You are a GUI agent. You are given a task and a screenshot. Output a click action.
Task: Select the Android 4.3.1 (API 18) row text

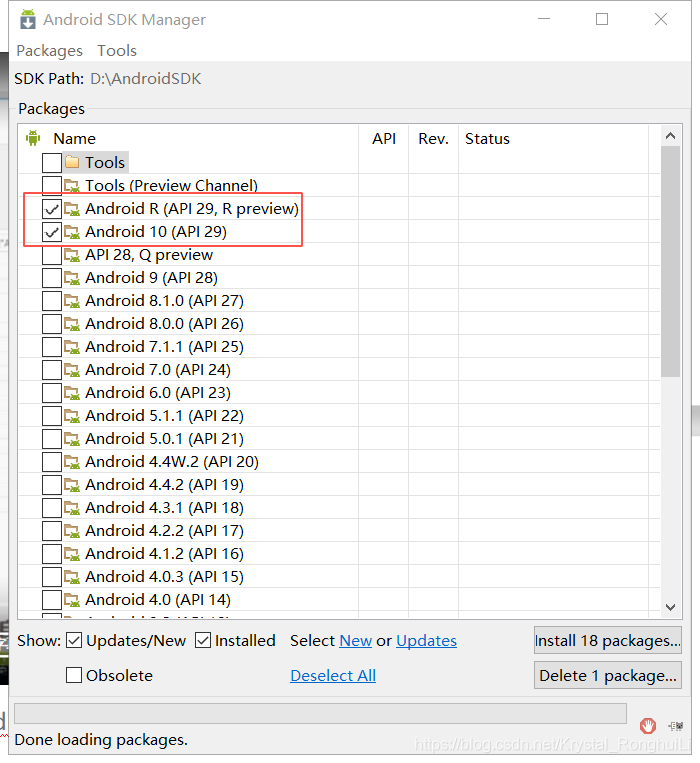(164, 508)
